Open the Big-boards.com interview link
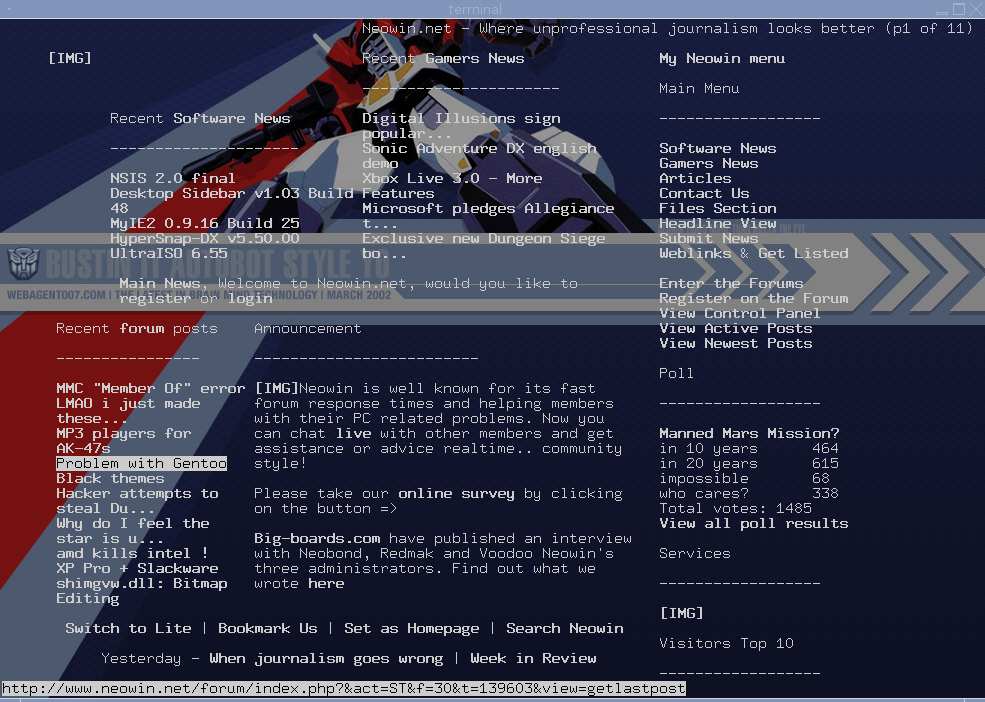The height and width of the screenshot is (702, 985). coord(317,539)
